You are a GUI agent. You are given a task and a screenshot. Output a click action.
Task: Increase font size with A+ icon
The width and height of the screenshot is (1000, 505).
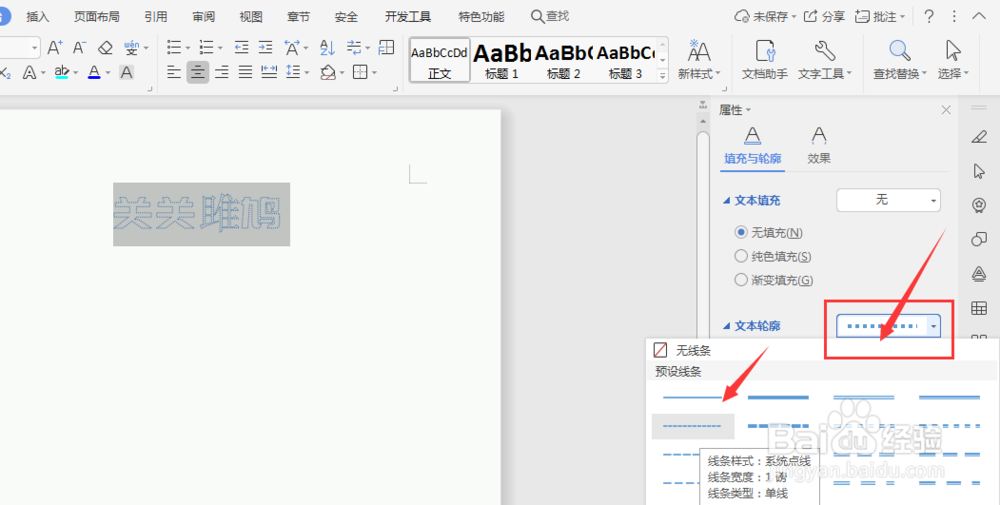click(55, 47)
